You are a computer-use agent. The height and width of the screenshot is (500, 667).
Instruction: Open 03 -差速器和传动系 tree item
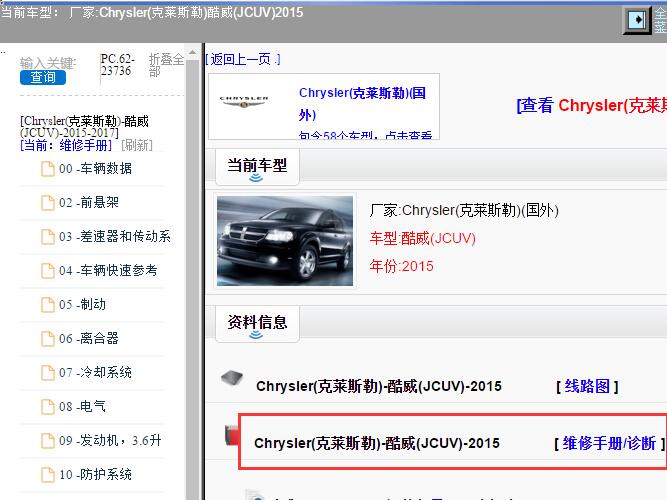click(x=115, y=237)
